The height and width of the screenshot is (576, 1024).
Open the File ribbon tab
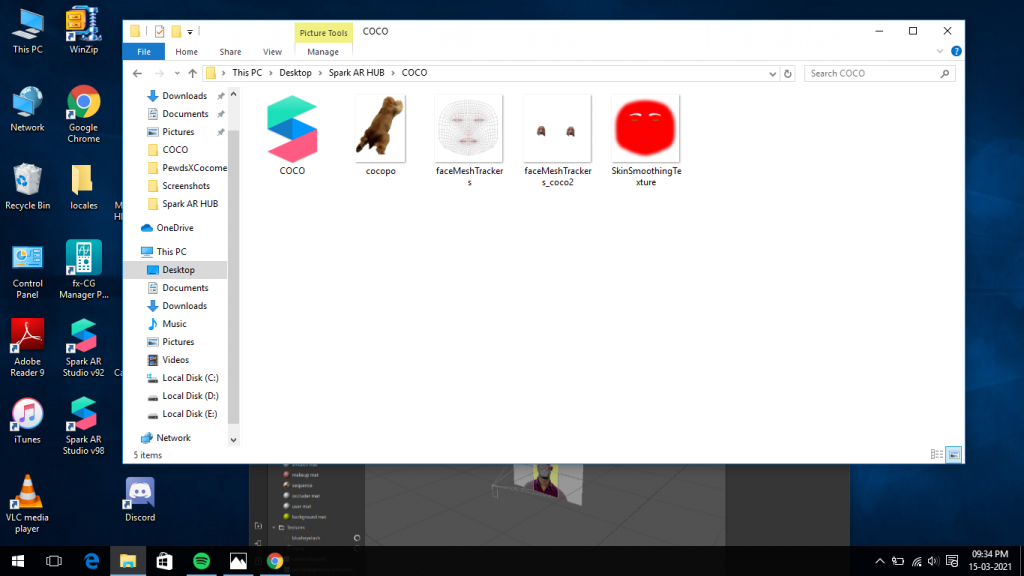point(144,52)
